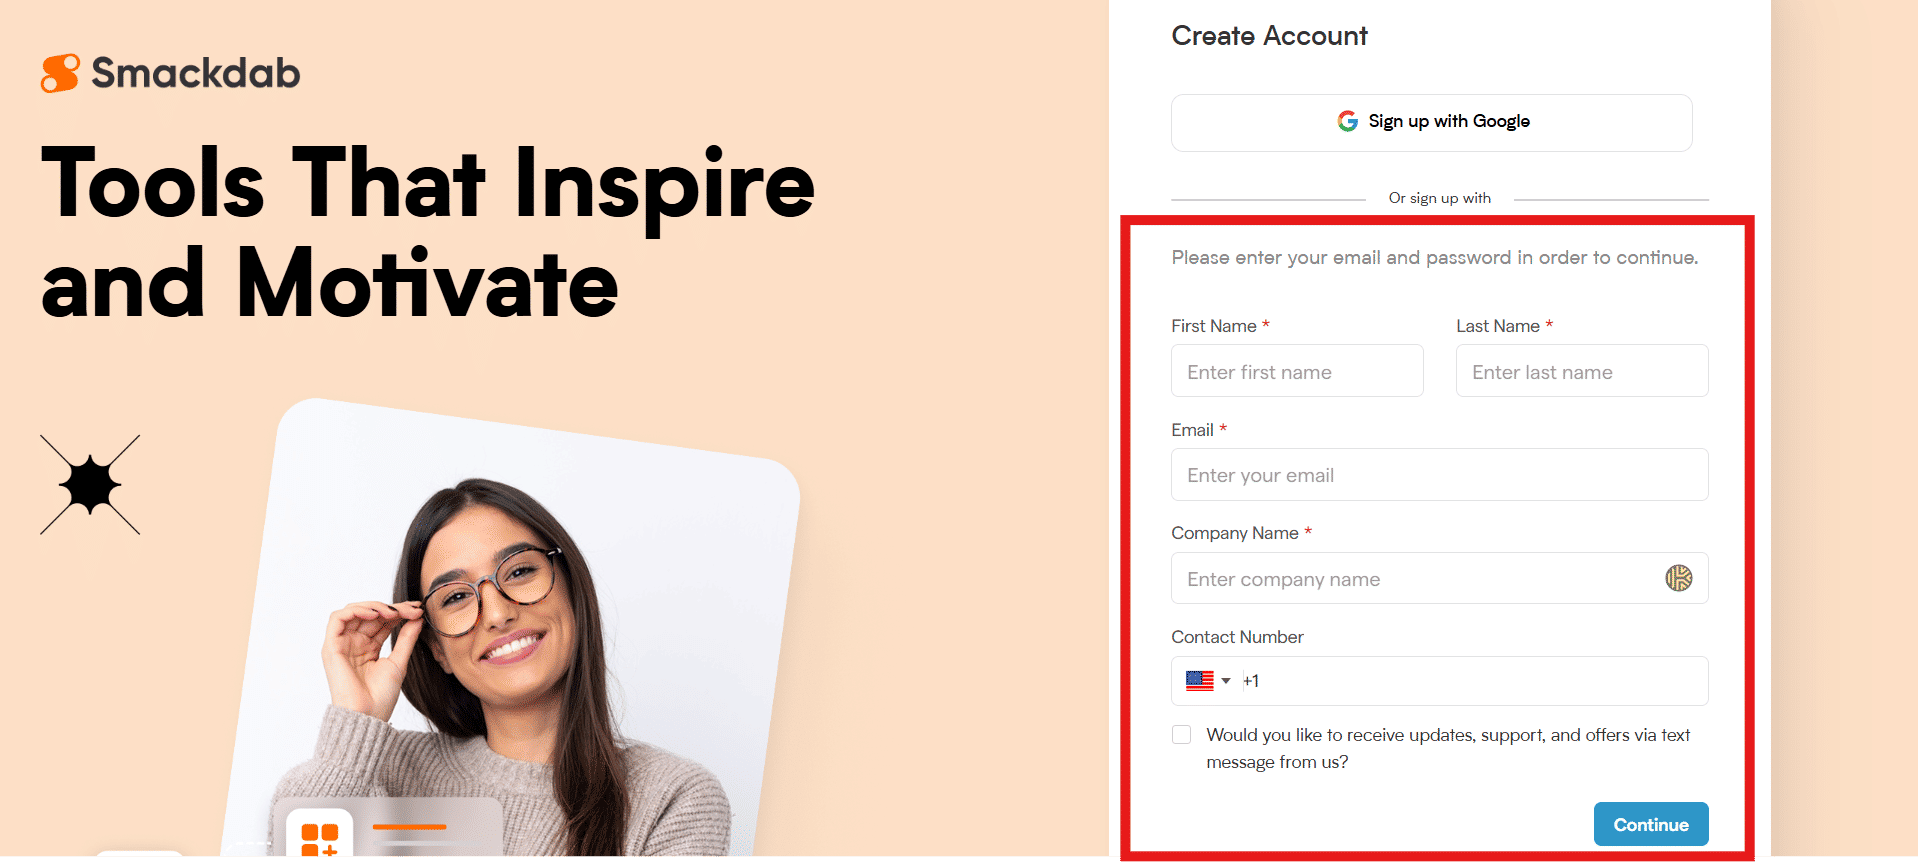Click into the Enter your email field

click(x=1440, y=475)
